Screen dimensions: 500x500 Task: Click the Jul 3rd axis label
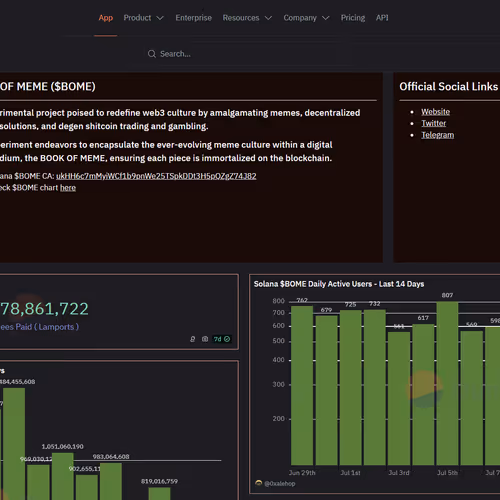coord(399,473)
